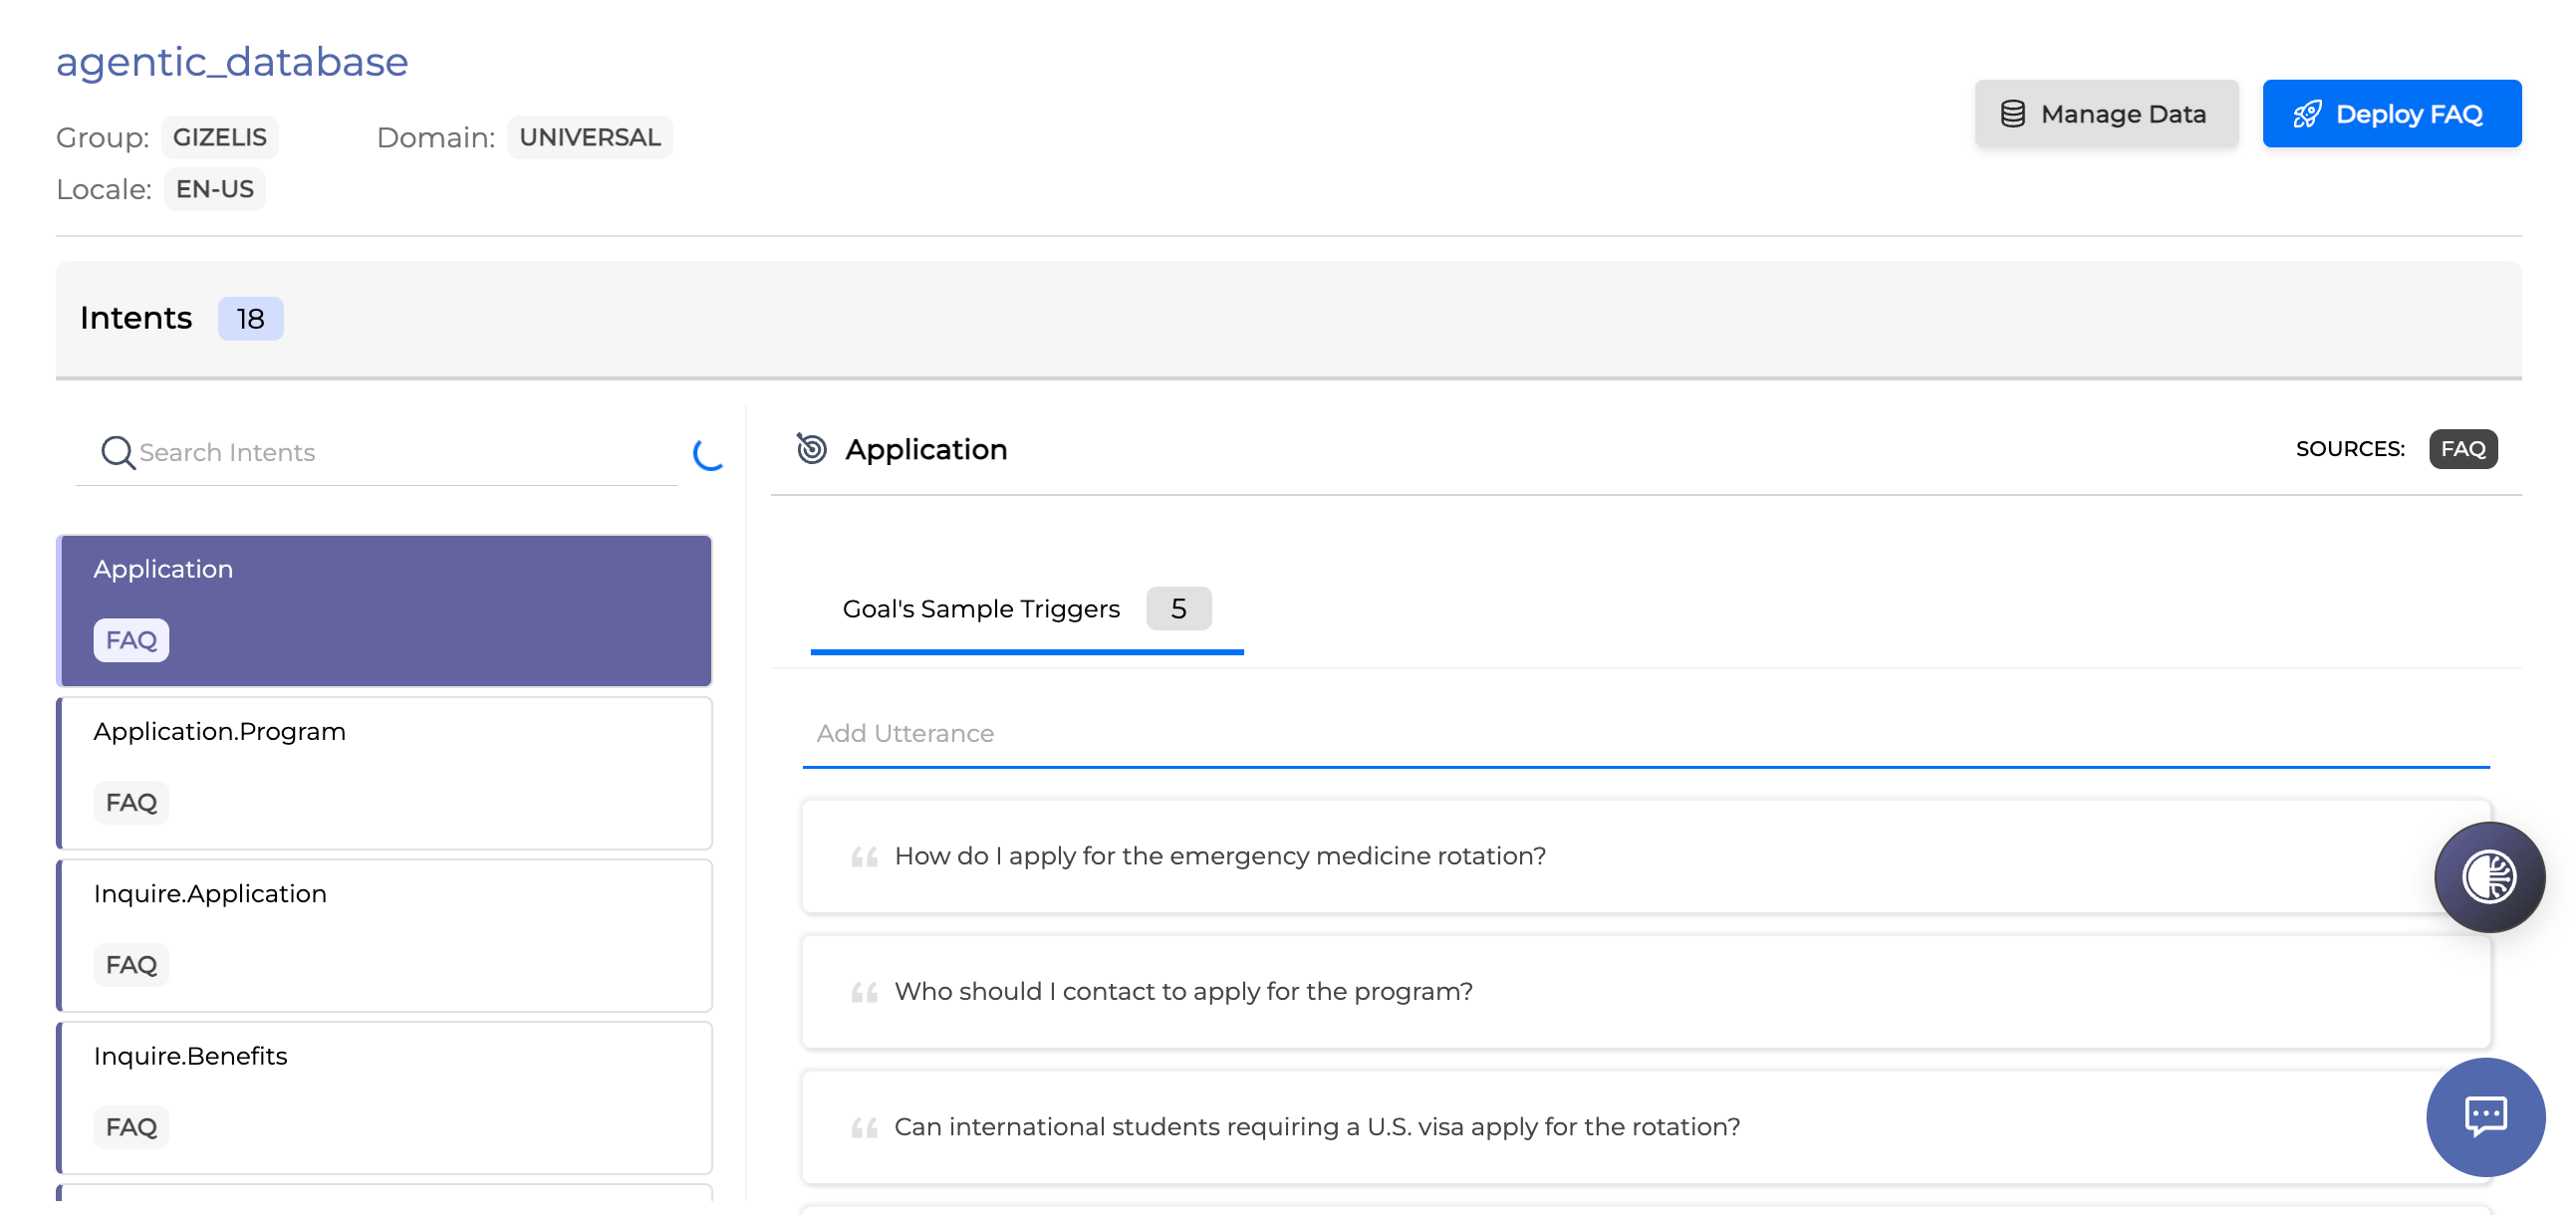Focus the Search Intents field
2576x1215 pixels.
tap(400, 453)
